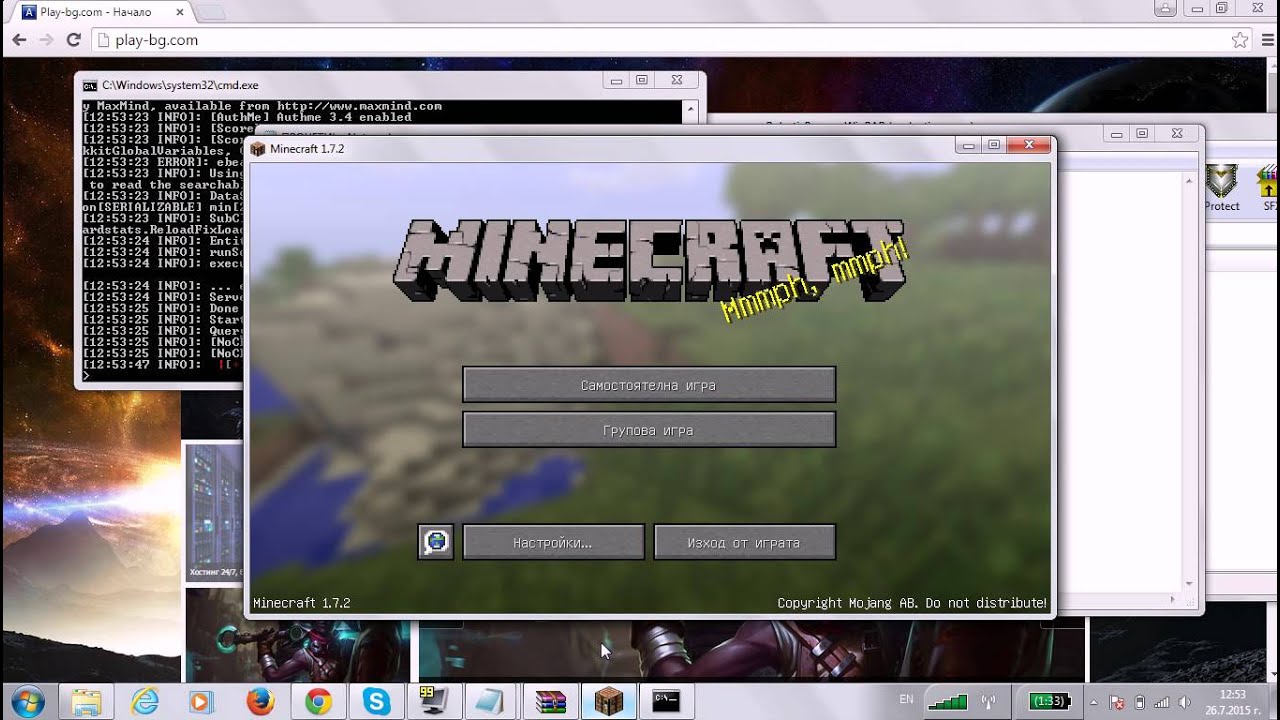This screenshot has height=720, width=1280.
Task: Click the Protect icon in WinRAR window
Action: click(x=1222, y=188)
